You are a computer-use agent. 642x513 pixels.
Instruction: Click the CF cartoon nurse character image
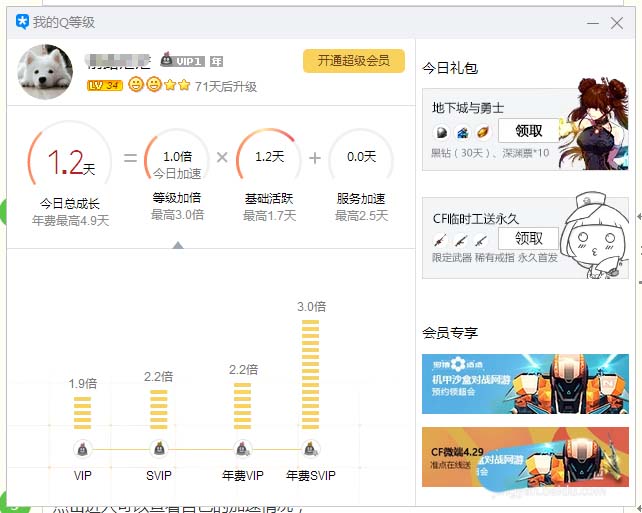click(x=595, y=236)
